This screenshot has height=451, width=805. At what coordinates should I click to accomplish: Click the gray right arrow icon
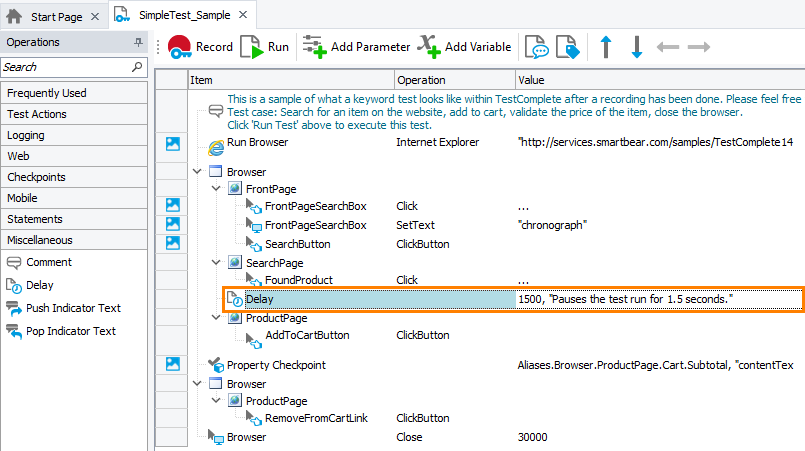coord(698,47)
